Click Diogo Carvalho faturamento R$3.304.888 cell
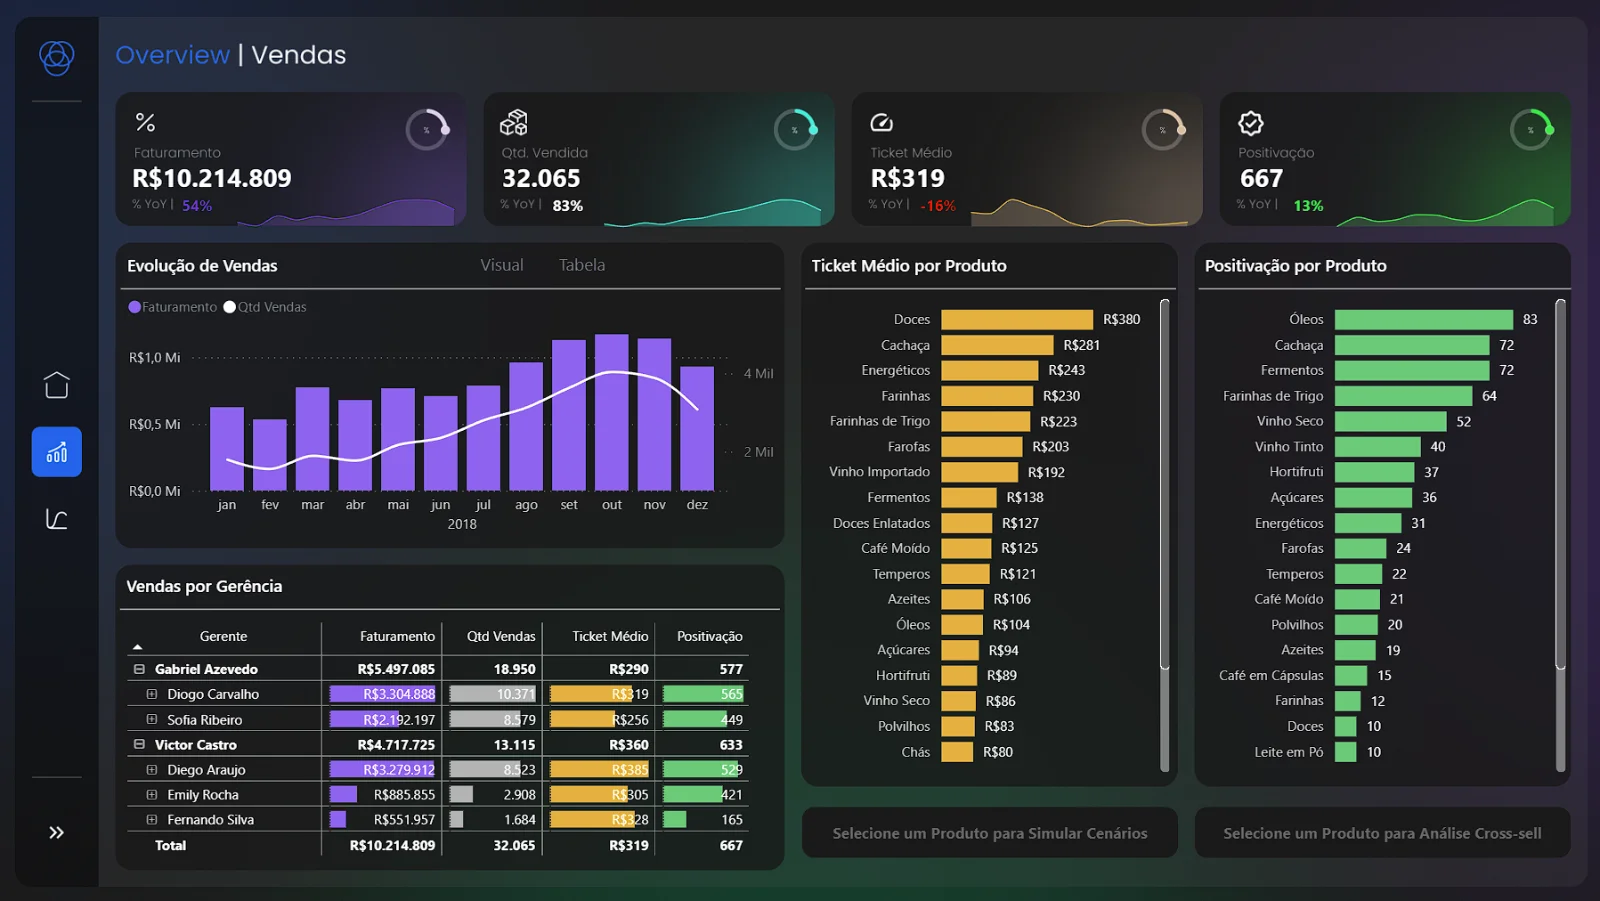Image resolution: width=1600 pixels, height=901 pixels. pos(383,694)
